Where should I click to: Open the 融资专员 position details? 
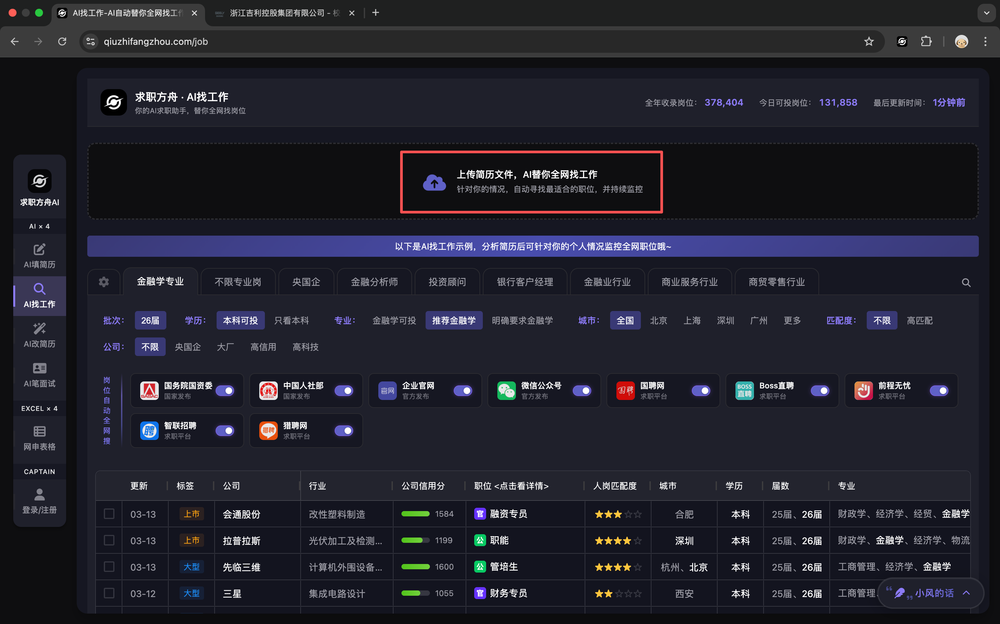(508, 514)
